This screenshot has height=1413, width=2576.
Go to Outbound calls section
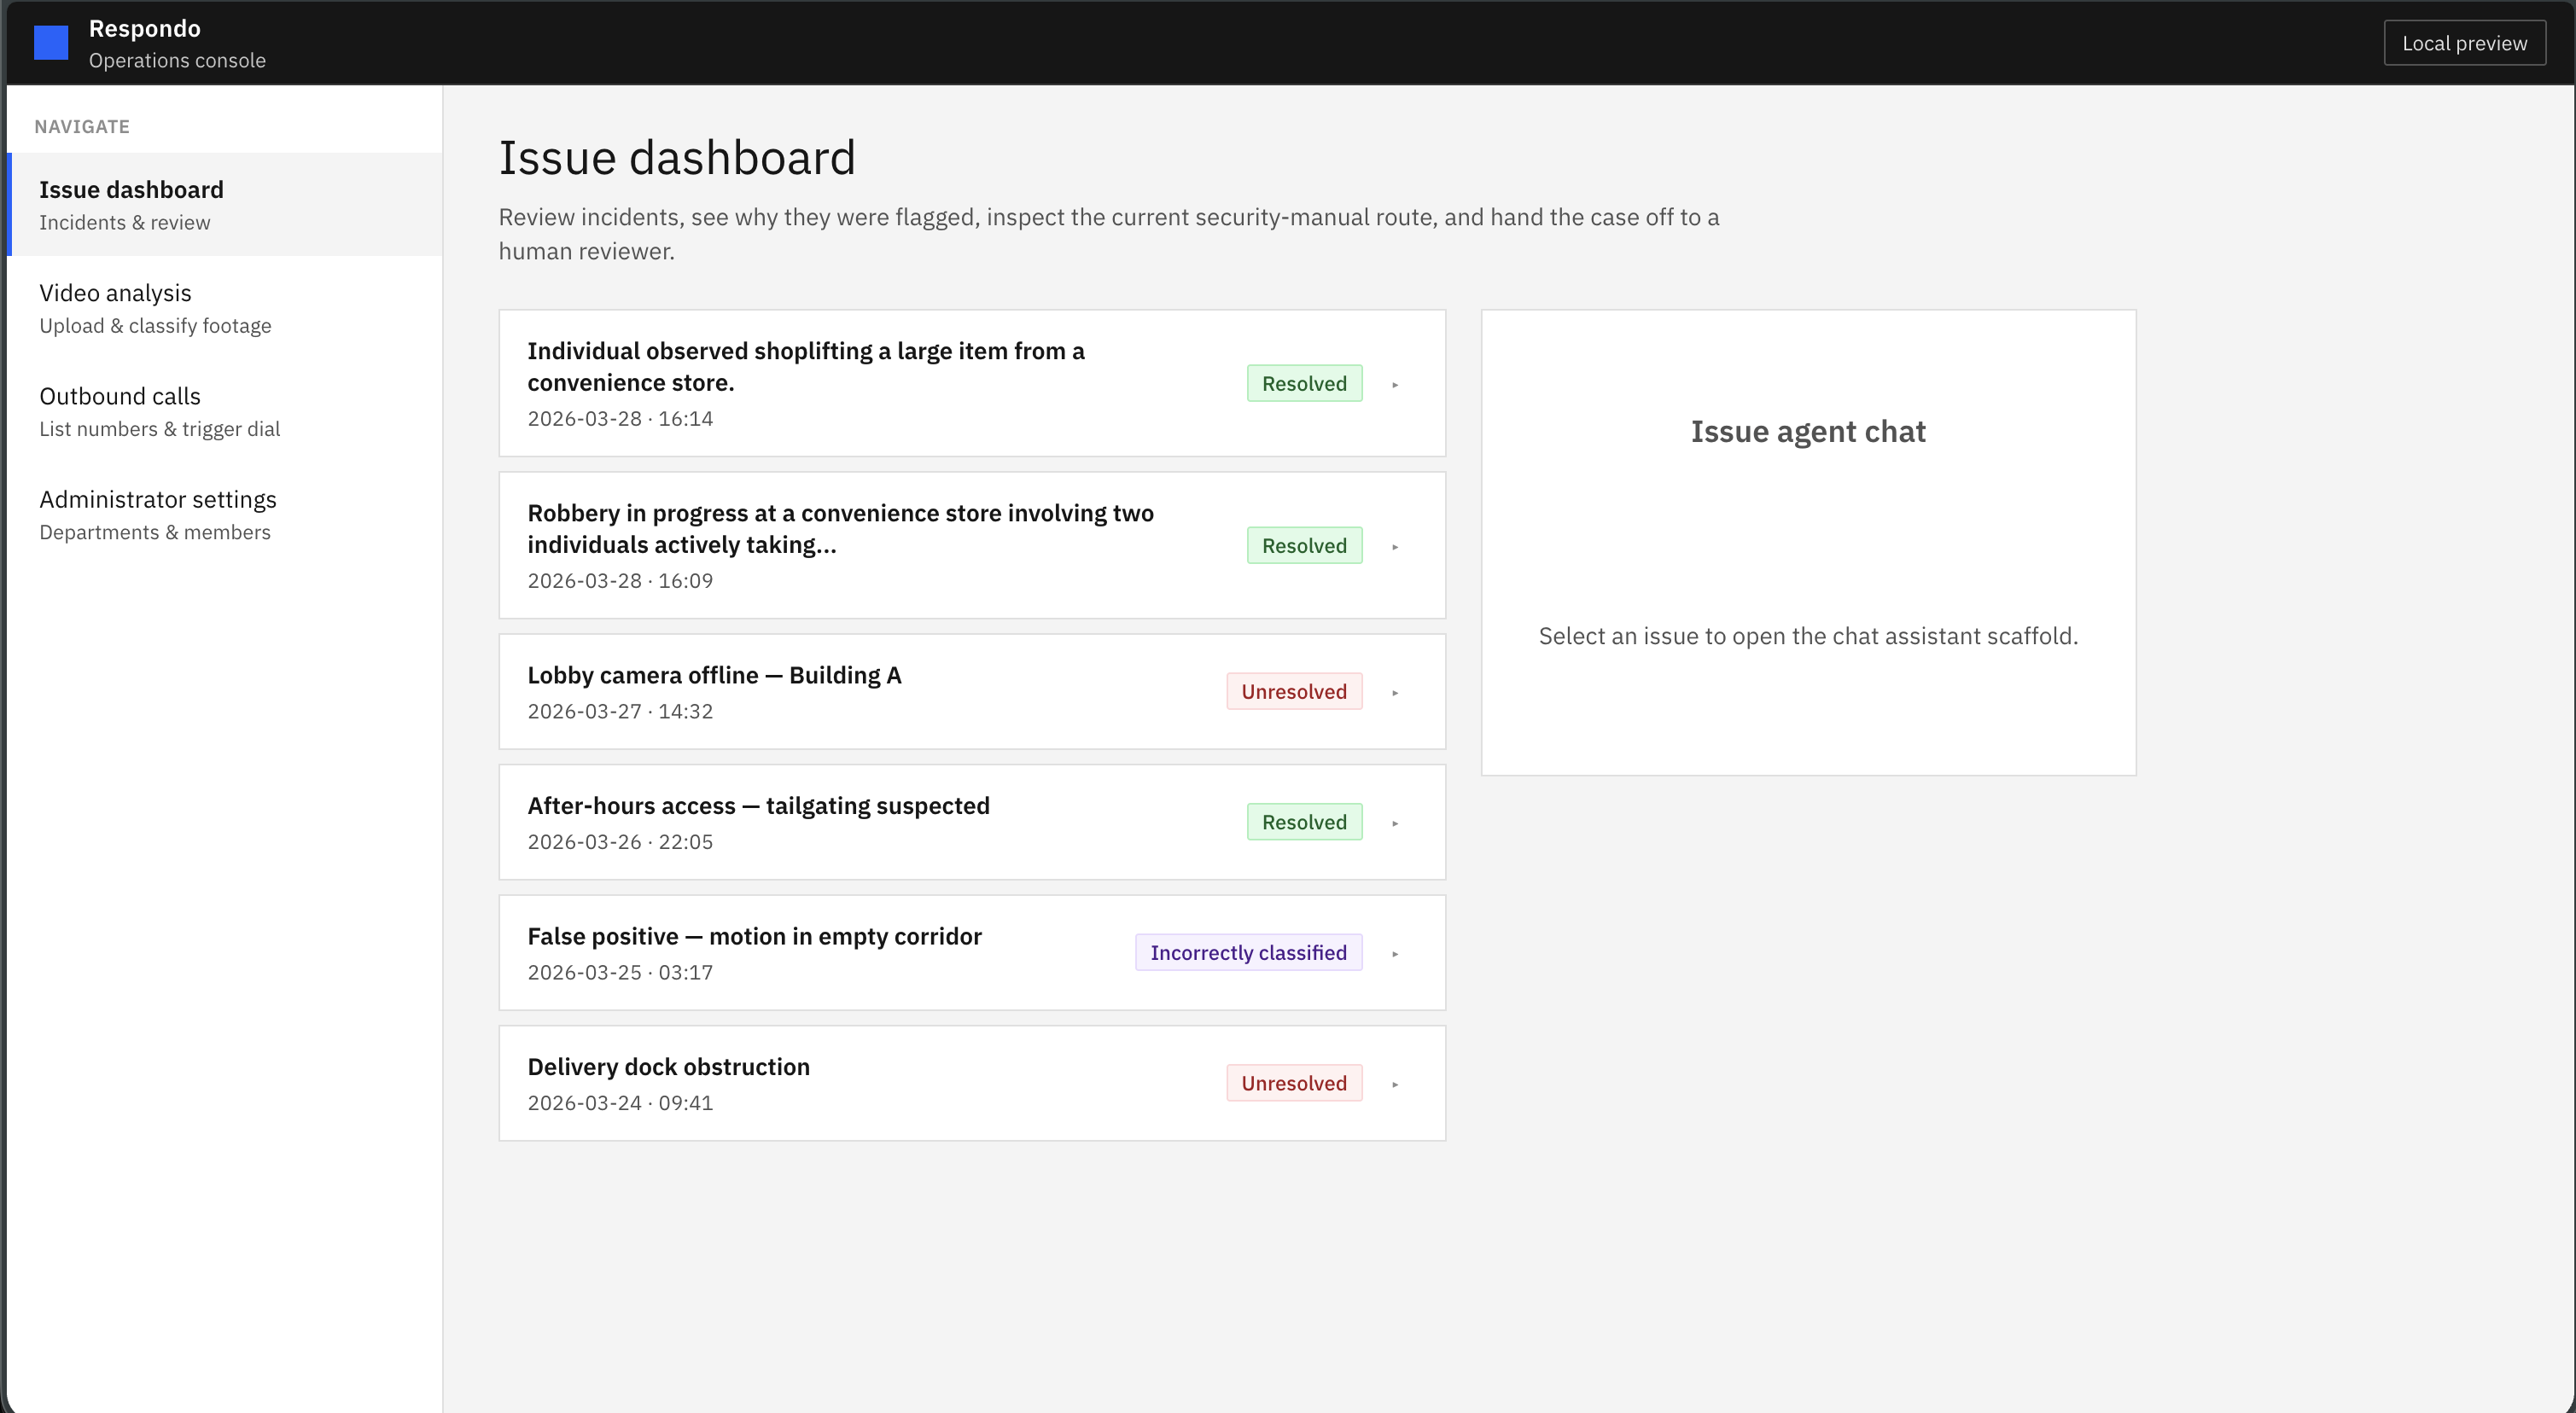159,410
